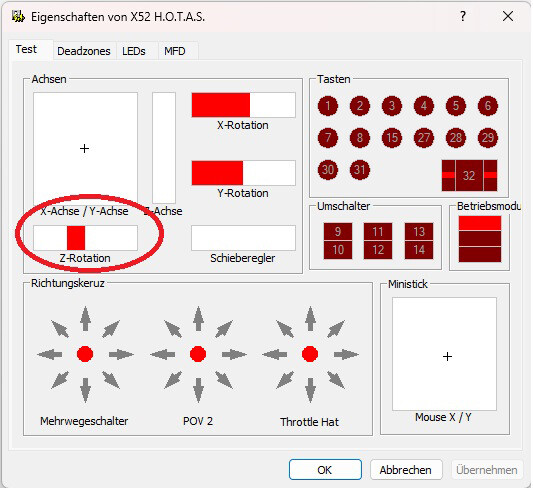Click button indicator 8 in Tasten
This screenshot has height=490, width=533.
(x=360, y=138)
